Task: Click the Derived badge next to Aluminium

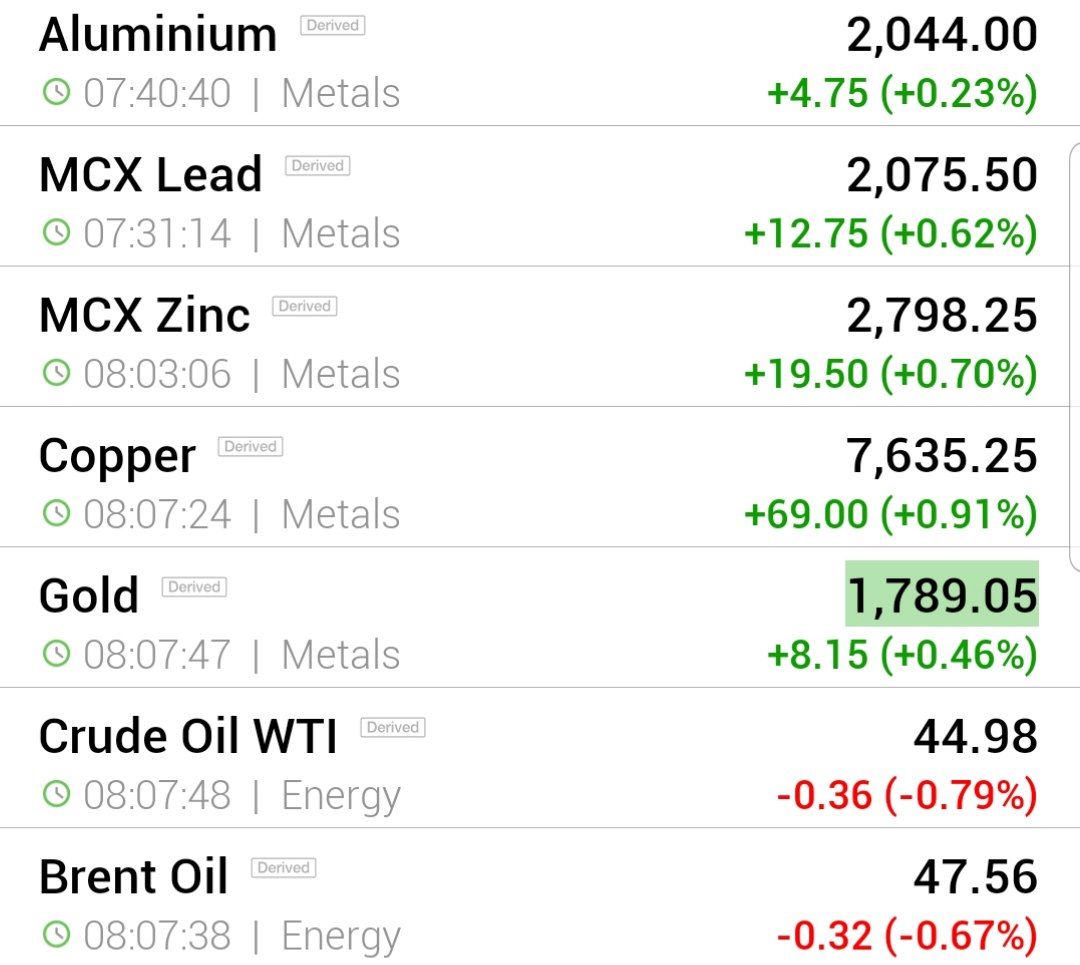Action: coord(333,25)
